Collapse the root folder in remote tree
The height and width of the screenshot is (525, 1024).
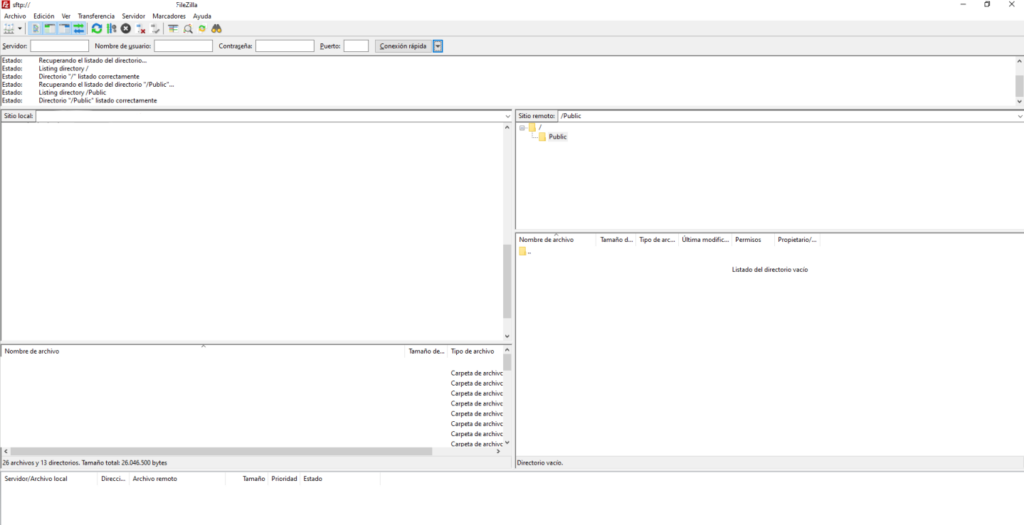(x=521, y=127)
